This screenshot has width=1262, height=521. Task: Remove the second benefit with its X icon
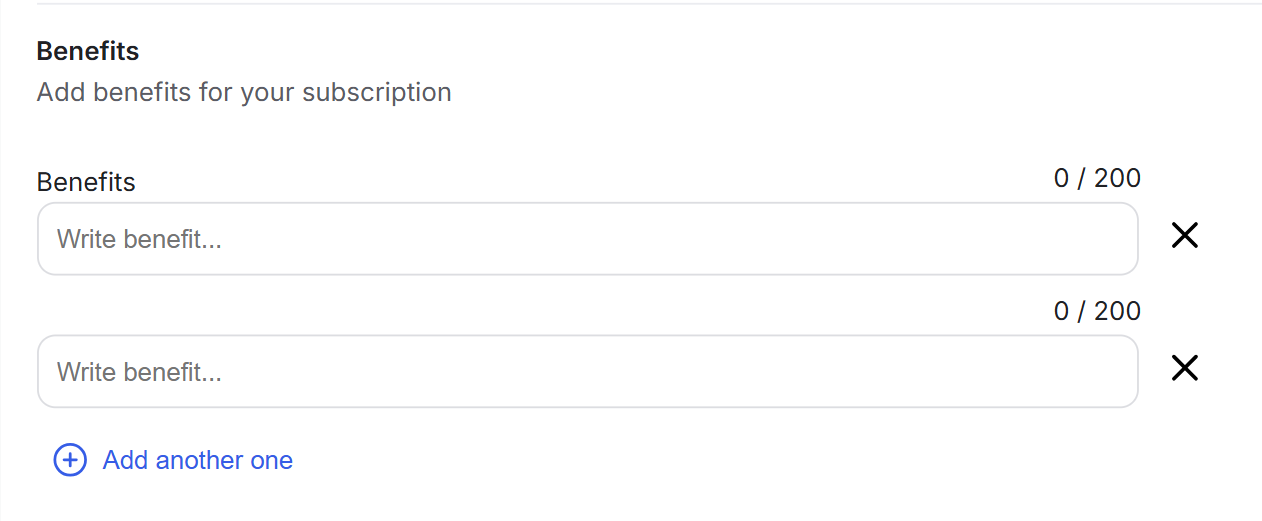[1184, 369]
